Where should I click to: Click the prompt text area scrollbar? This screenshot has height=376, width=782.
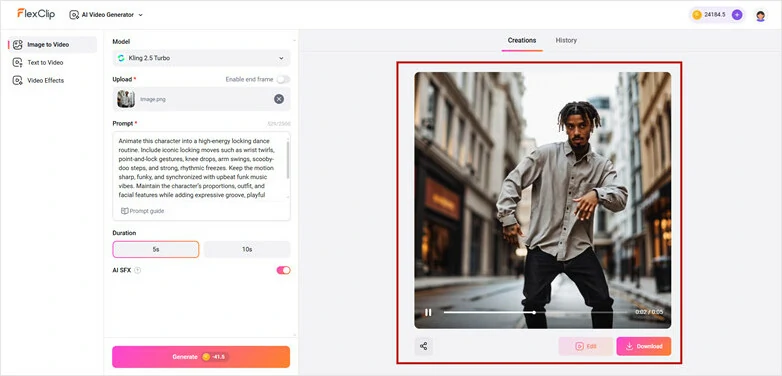coord(288,160)
